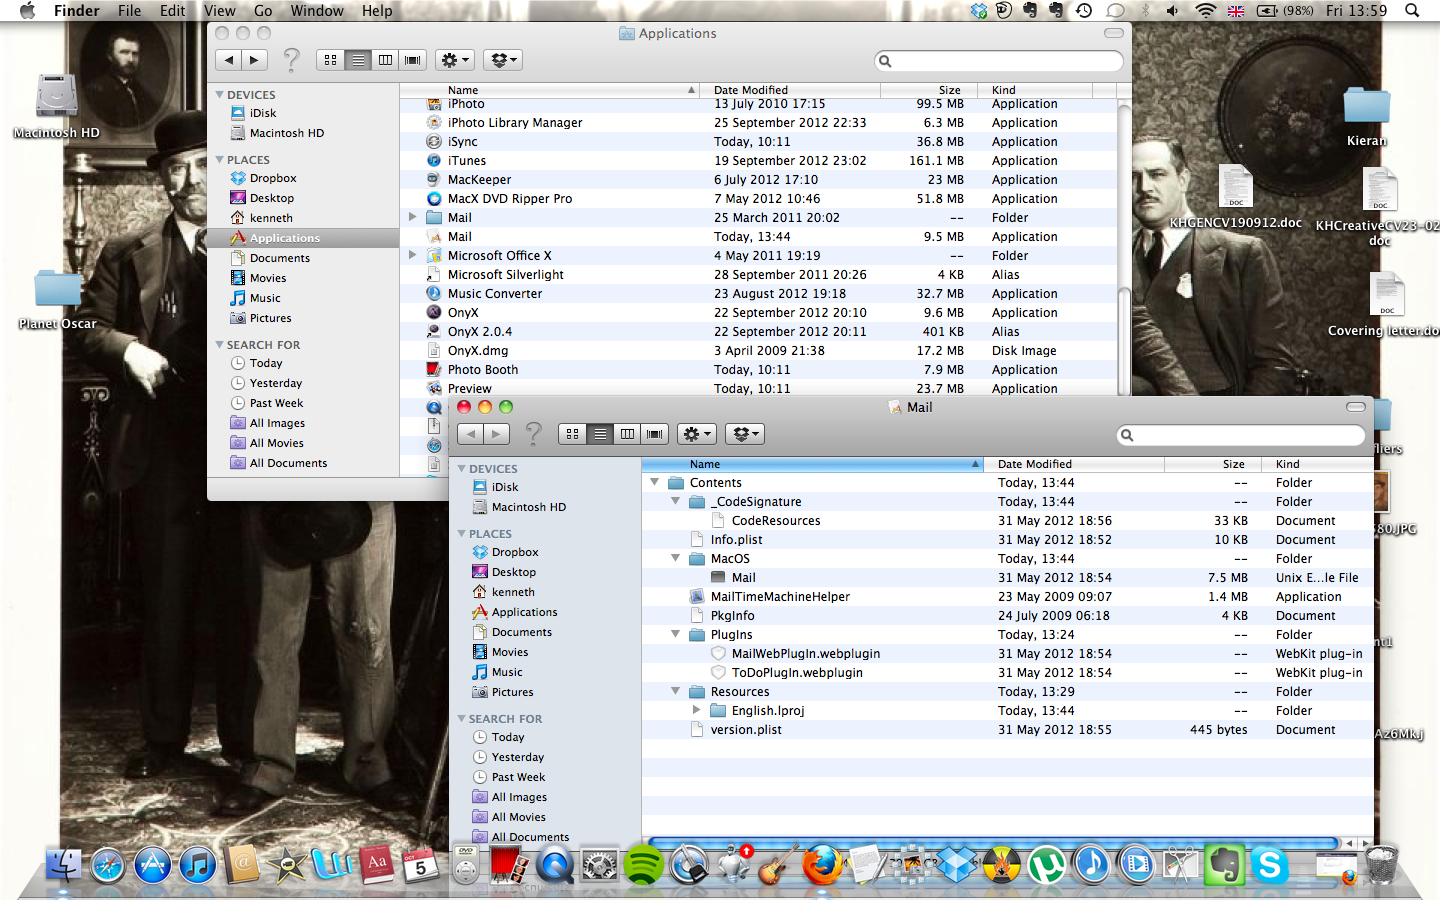This screenshot has width=1440, height=900.
Task: Click the horizontal scrollbar in Mail window
Action: click(994, 843)
